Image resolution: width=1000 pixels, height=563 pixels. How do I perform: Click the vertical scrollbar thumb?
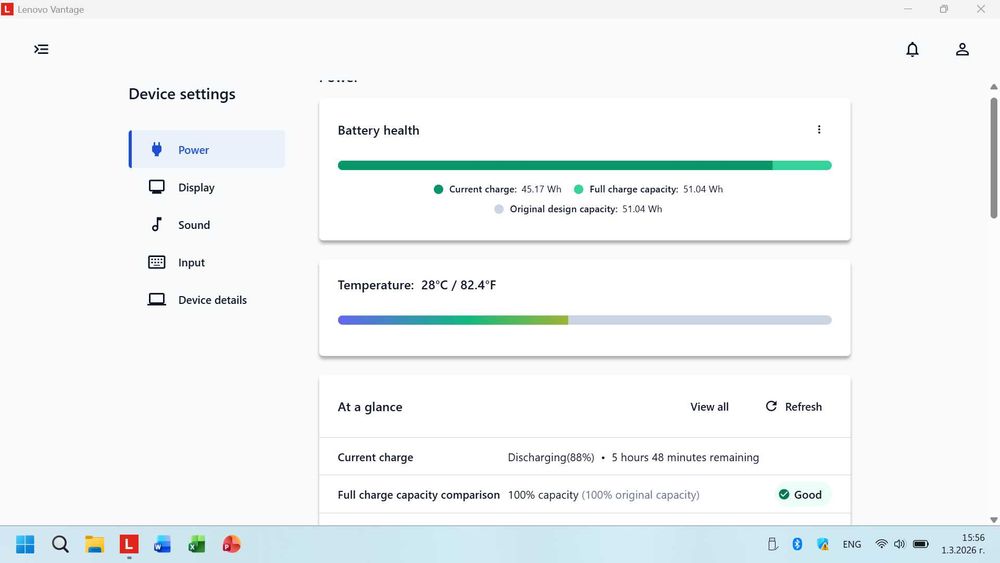point(994,158)
